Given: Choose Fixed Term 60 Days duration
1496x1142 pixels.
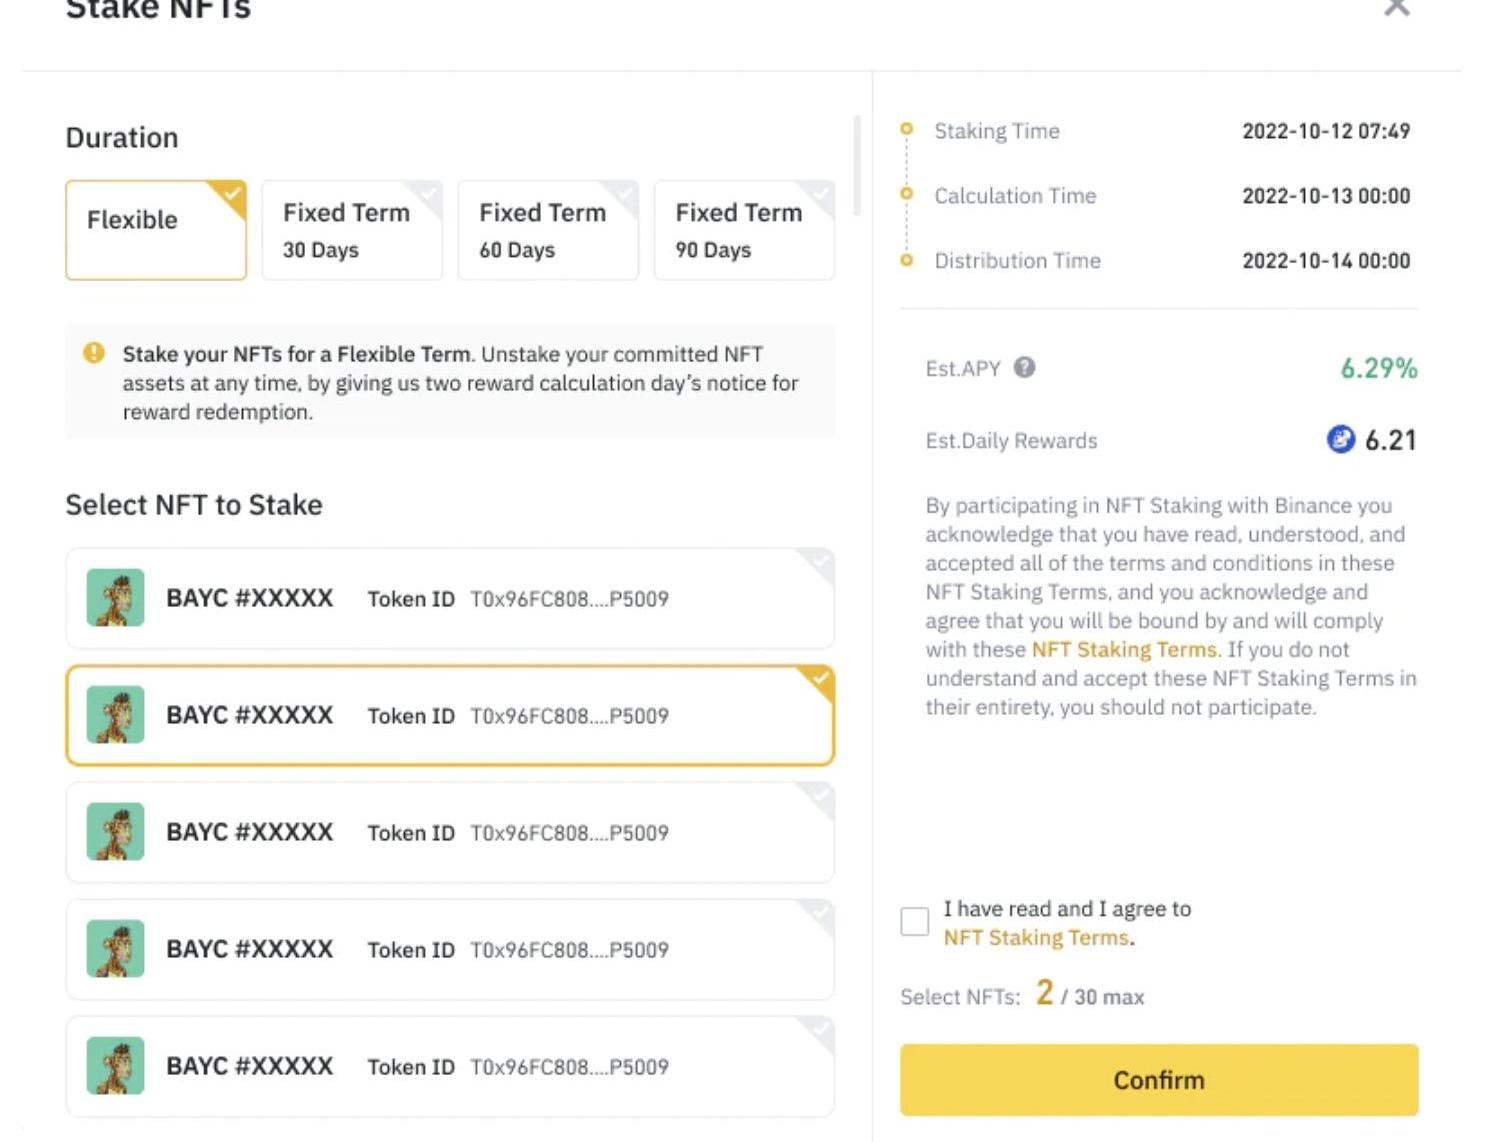Looking at the screenshot, I should (548, 230).
